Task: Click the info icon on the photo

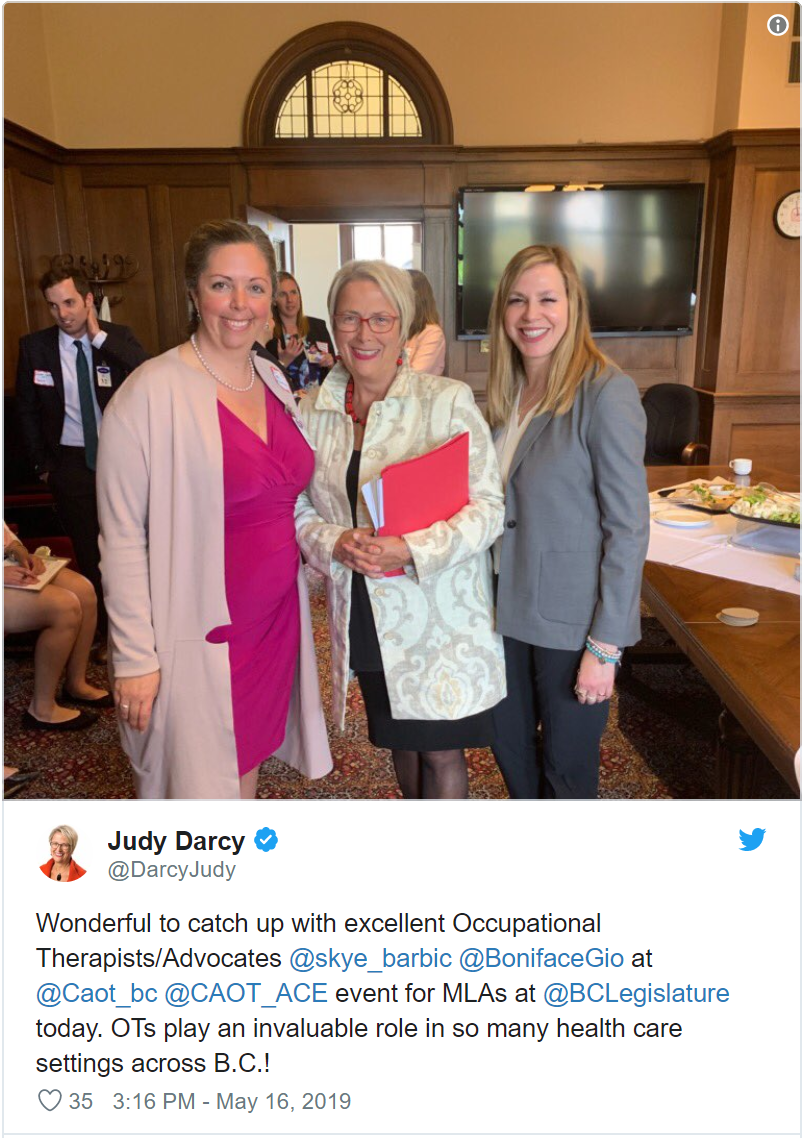Action: (777, 25)
